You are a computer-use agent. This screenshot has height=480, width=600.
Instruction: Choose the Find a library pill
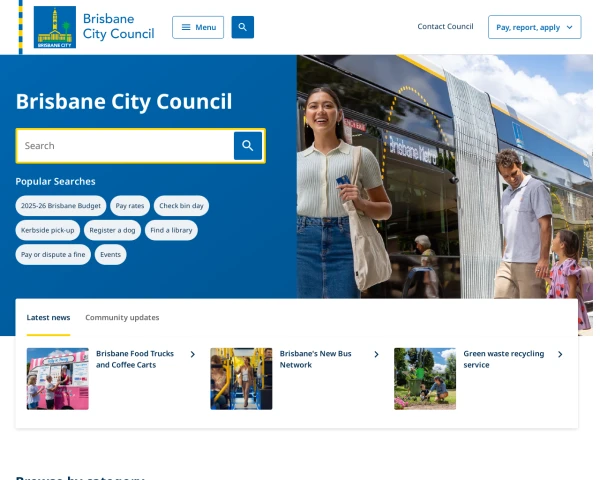pos(171,230)
